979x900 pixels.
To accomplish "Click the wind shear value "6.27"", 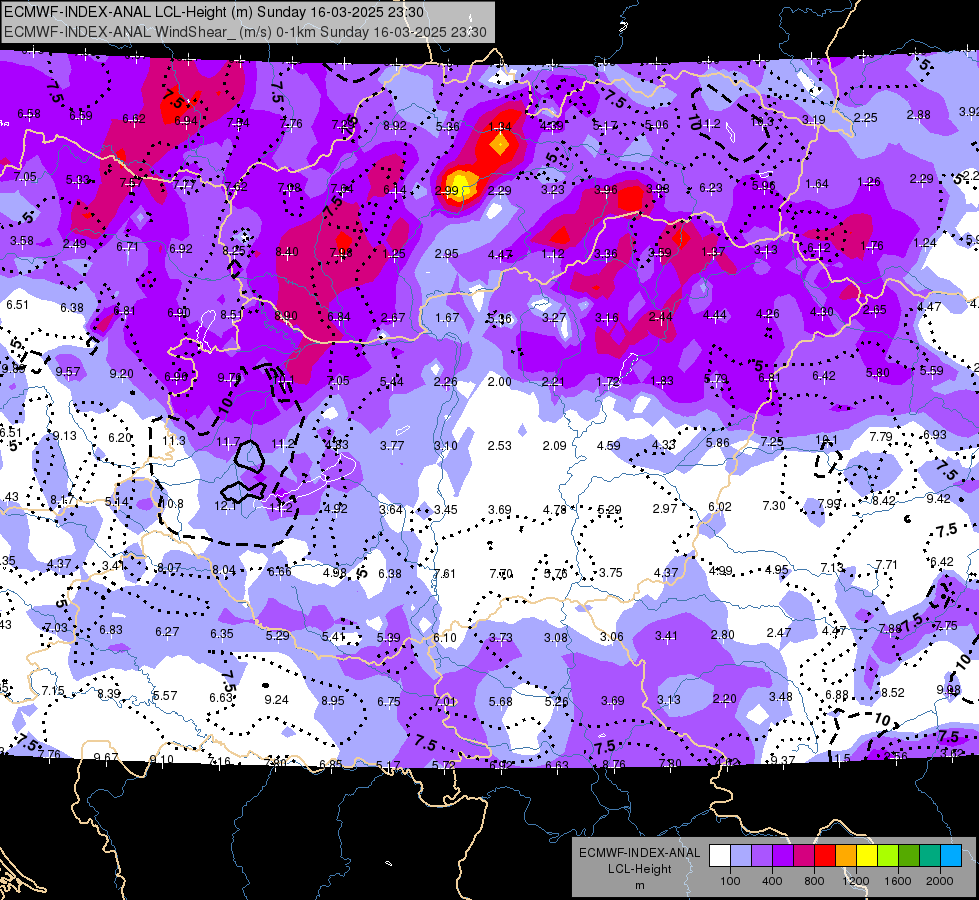I will 167,632.
